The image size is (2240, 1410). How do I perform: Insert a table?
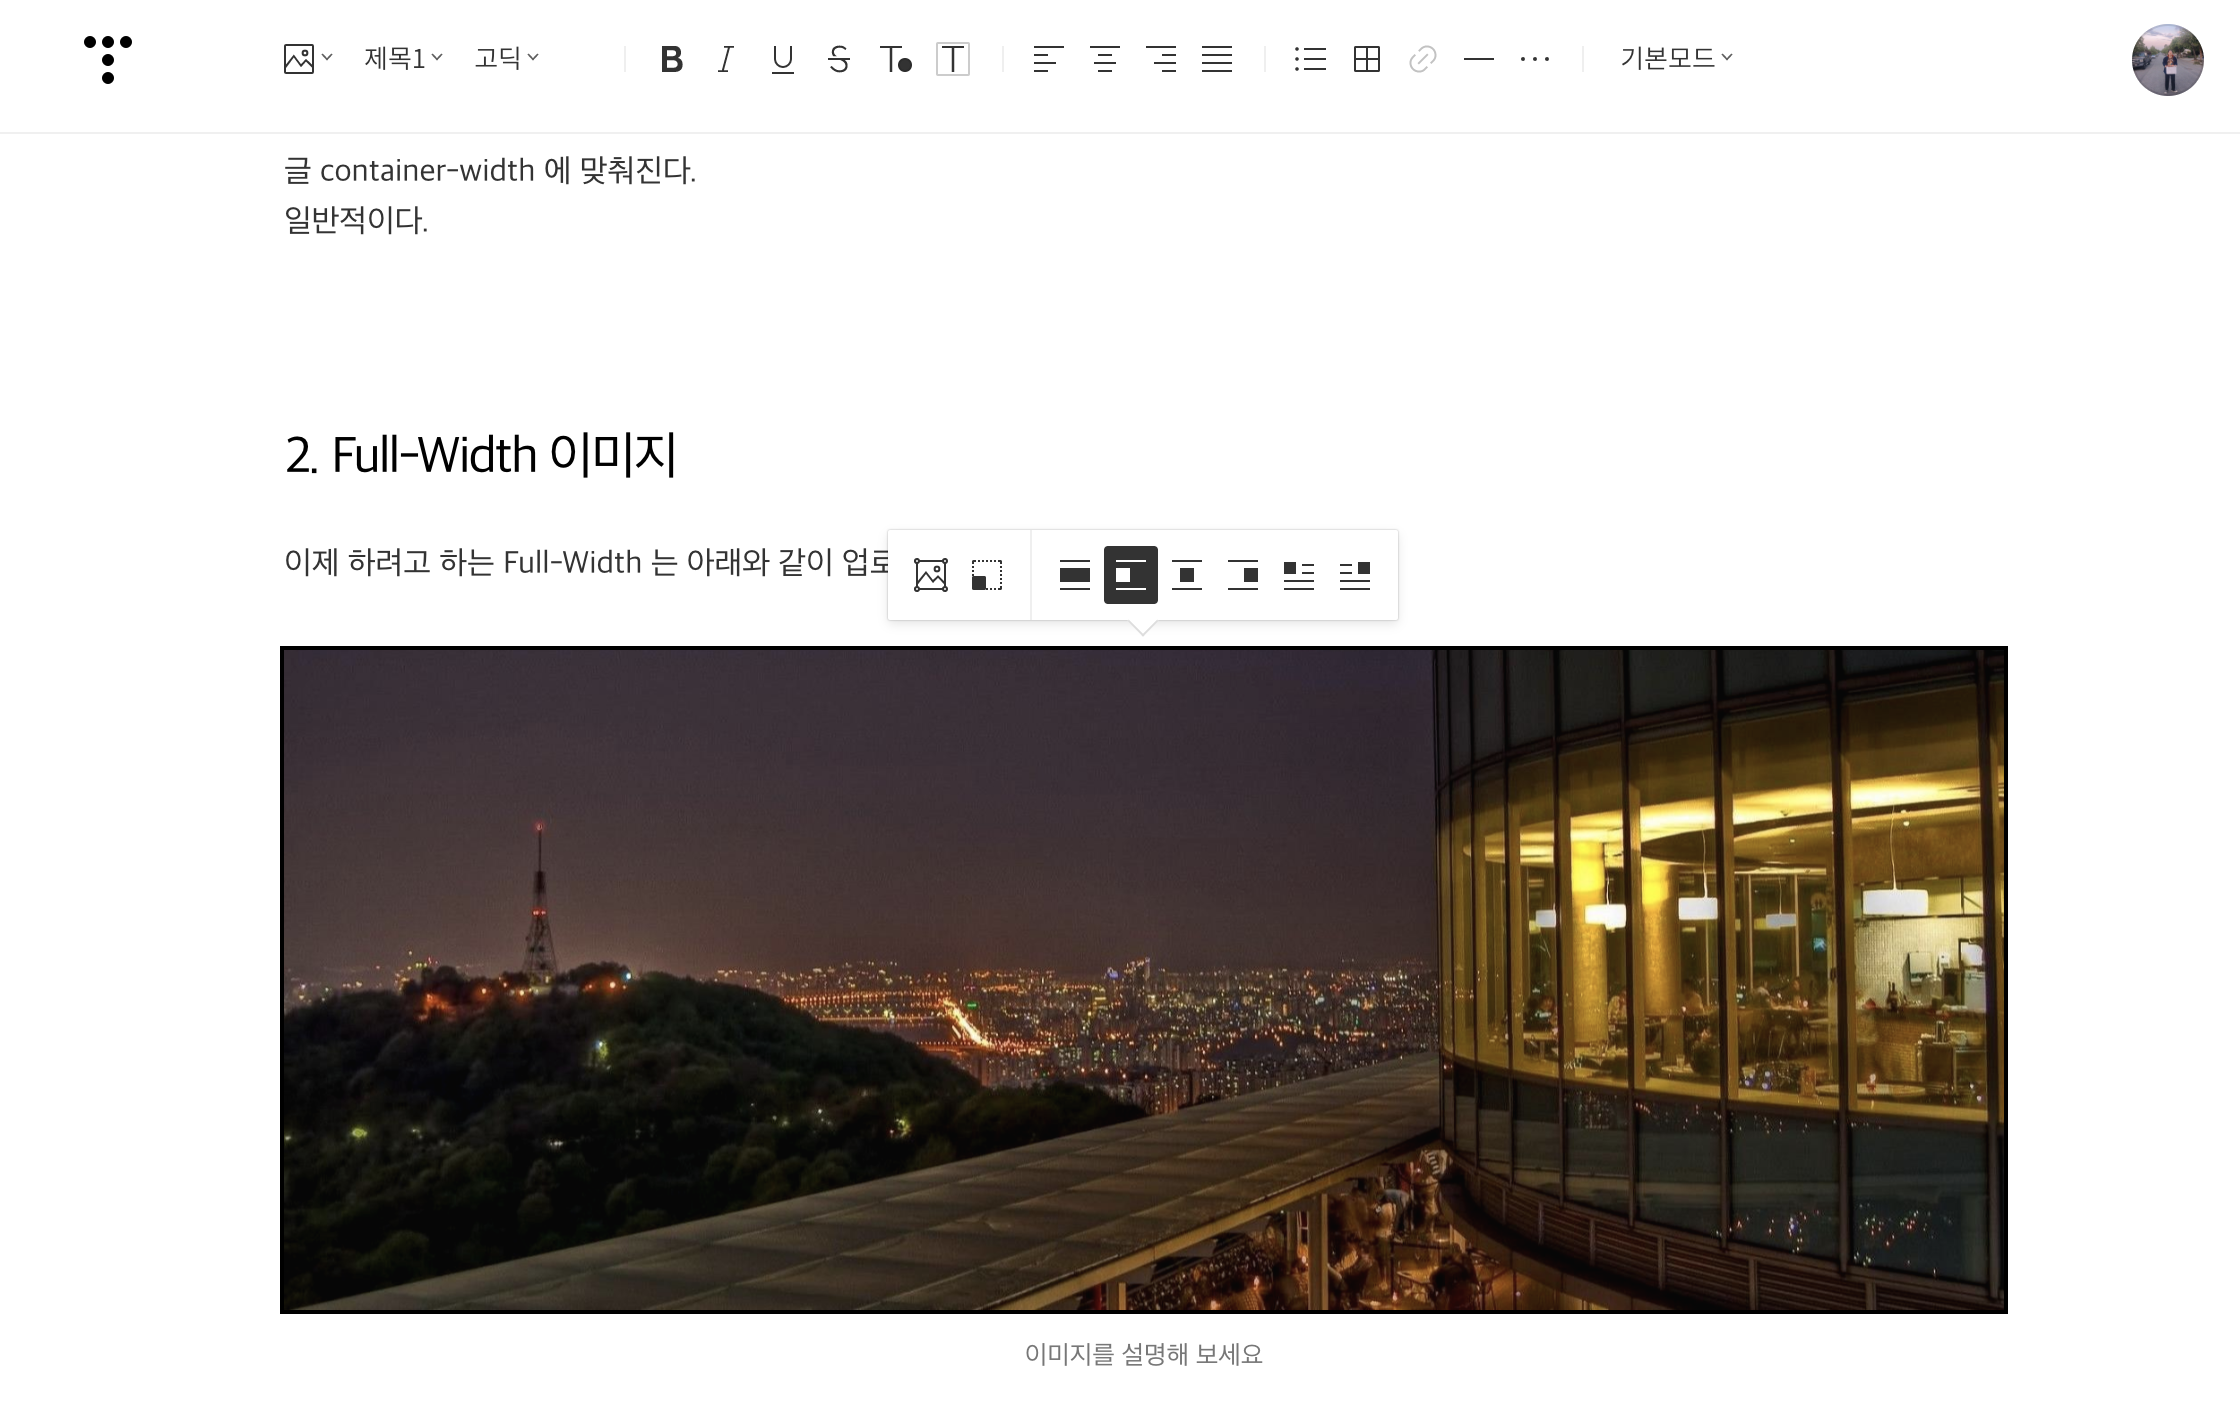click(1366, 60)
